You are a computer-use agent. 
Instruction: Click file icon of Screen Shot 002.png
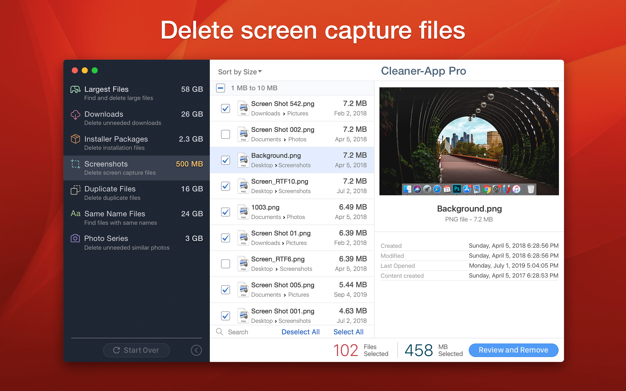243,134
